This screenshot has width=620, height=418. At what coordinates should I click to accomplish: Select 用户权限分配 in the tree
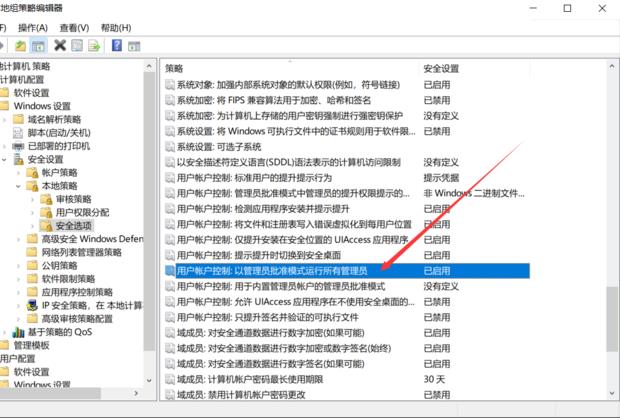(83, 212)
